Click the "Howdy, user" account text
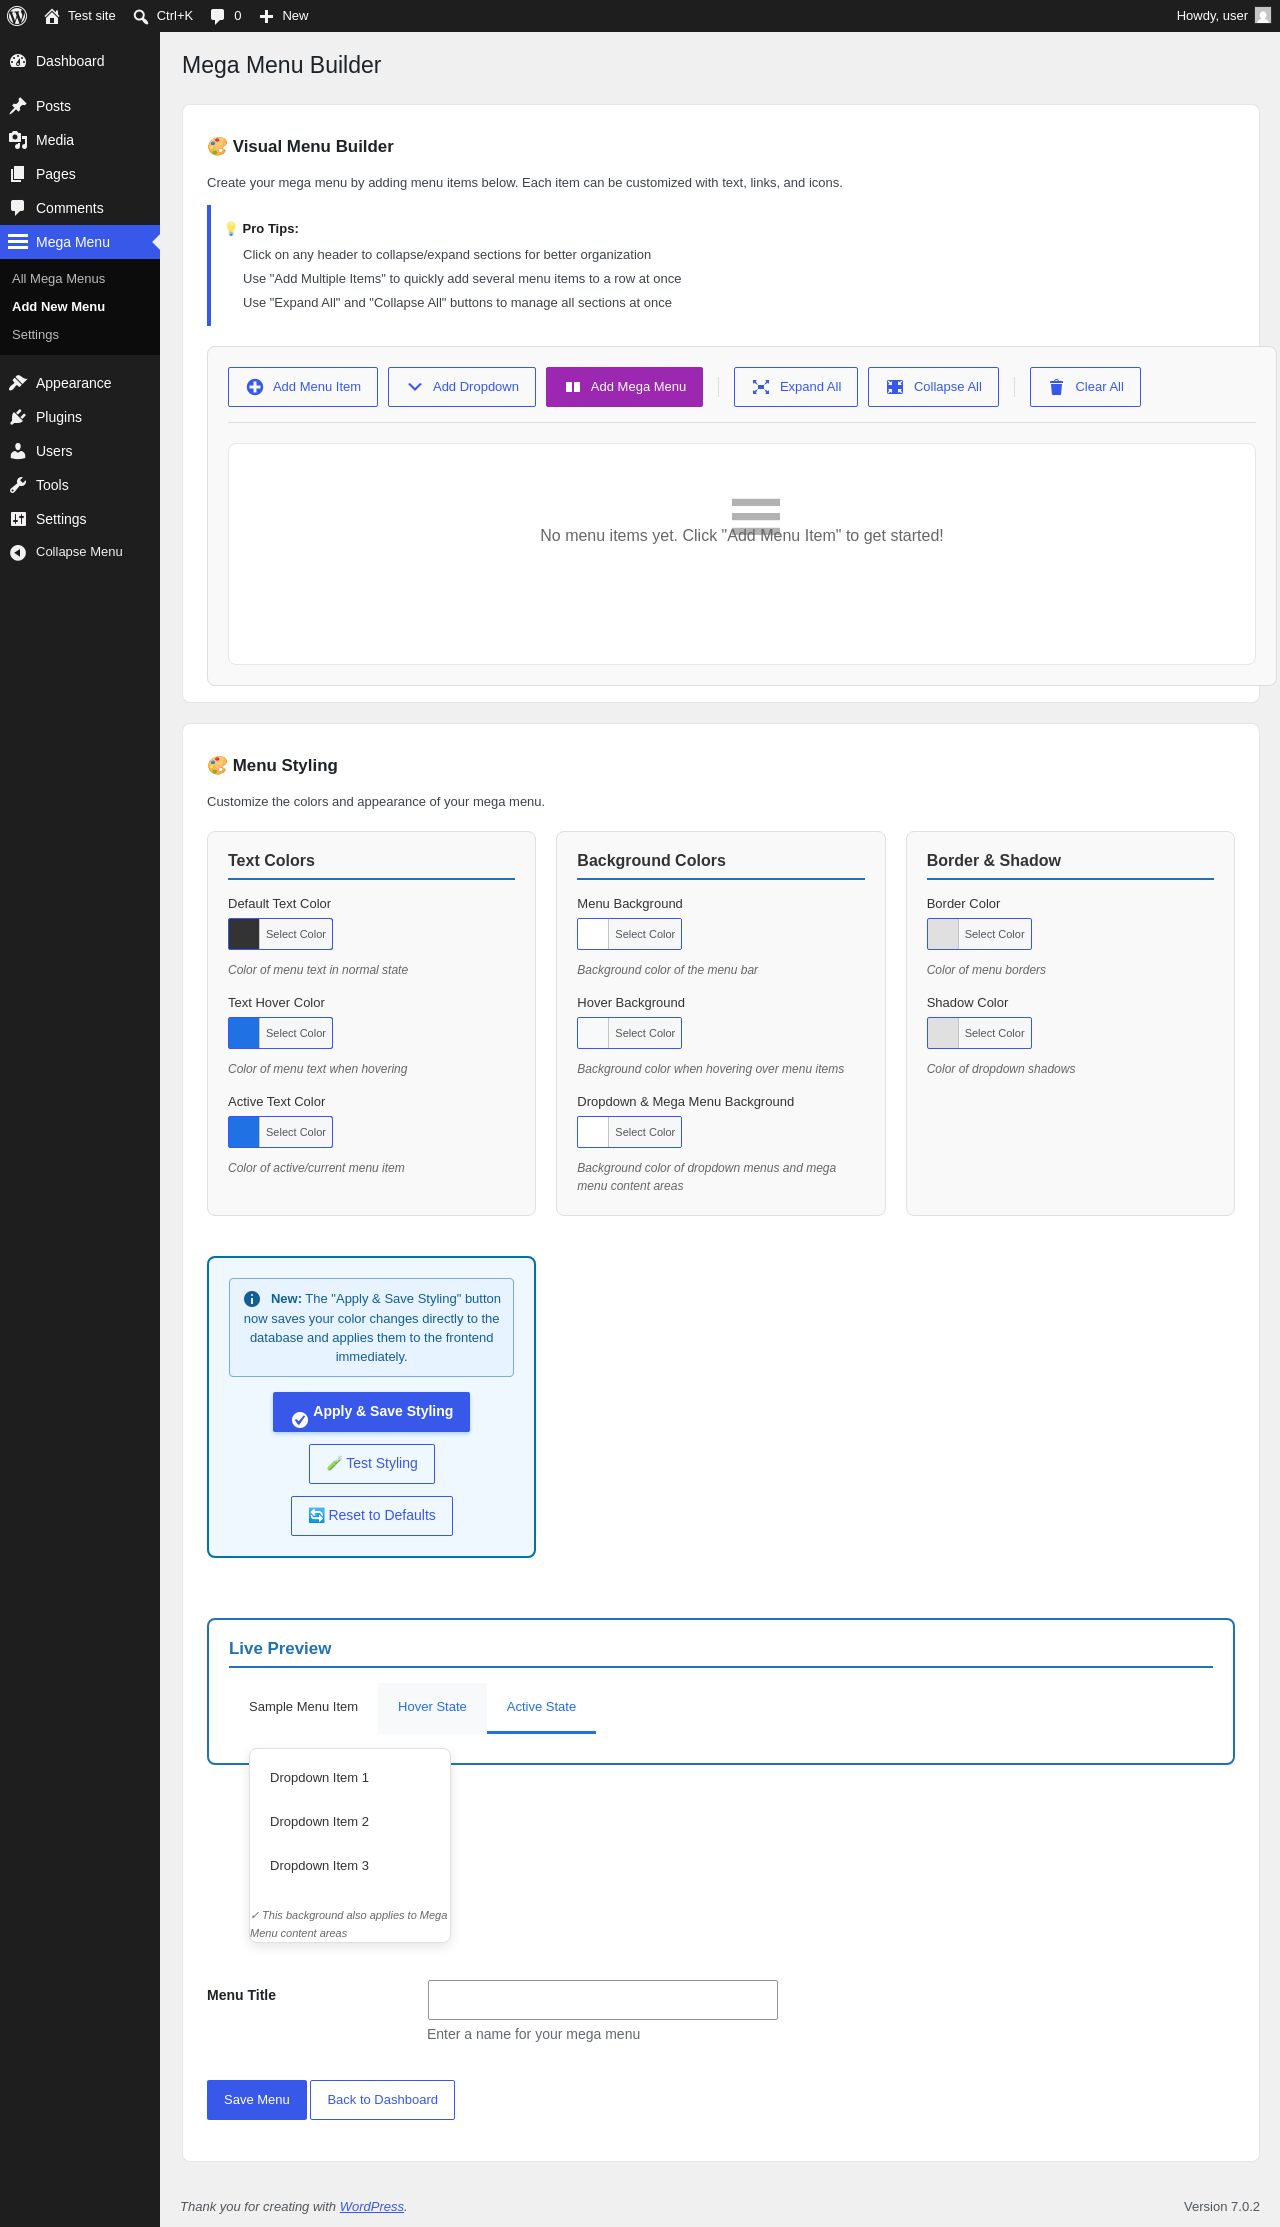1280x2227 pixels. [x=1212, y=16]
